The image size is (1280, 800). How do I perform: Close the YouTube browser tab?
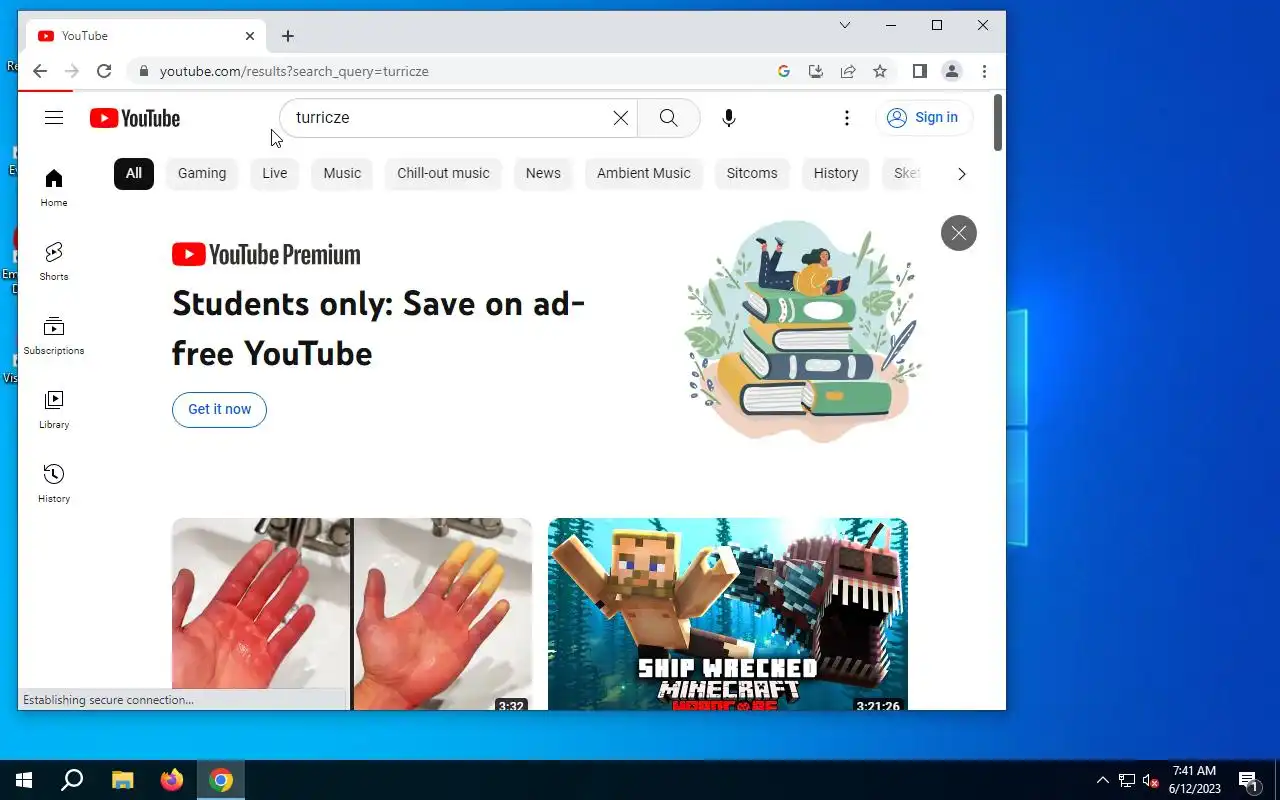point(250,36)
